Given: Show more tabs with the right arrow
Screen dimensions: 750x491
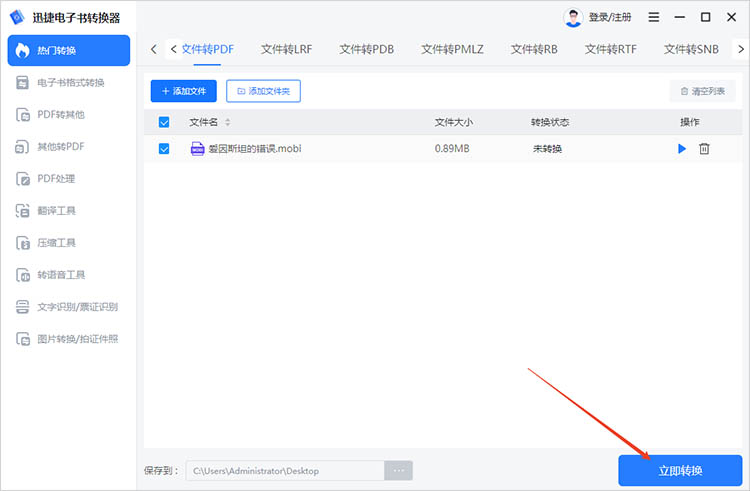Looking at the screenshot, I should (741, 49).
